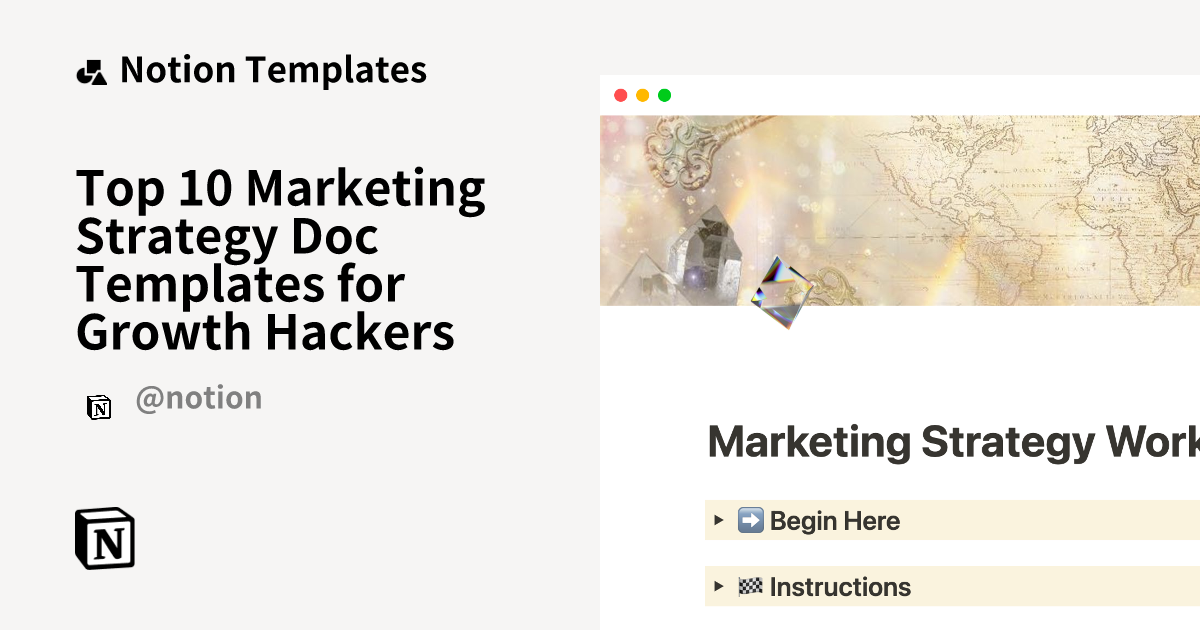The height and width of the screenshot is (630, 1200).
Task: Click the Notion Templates header text
Action: 273,70
